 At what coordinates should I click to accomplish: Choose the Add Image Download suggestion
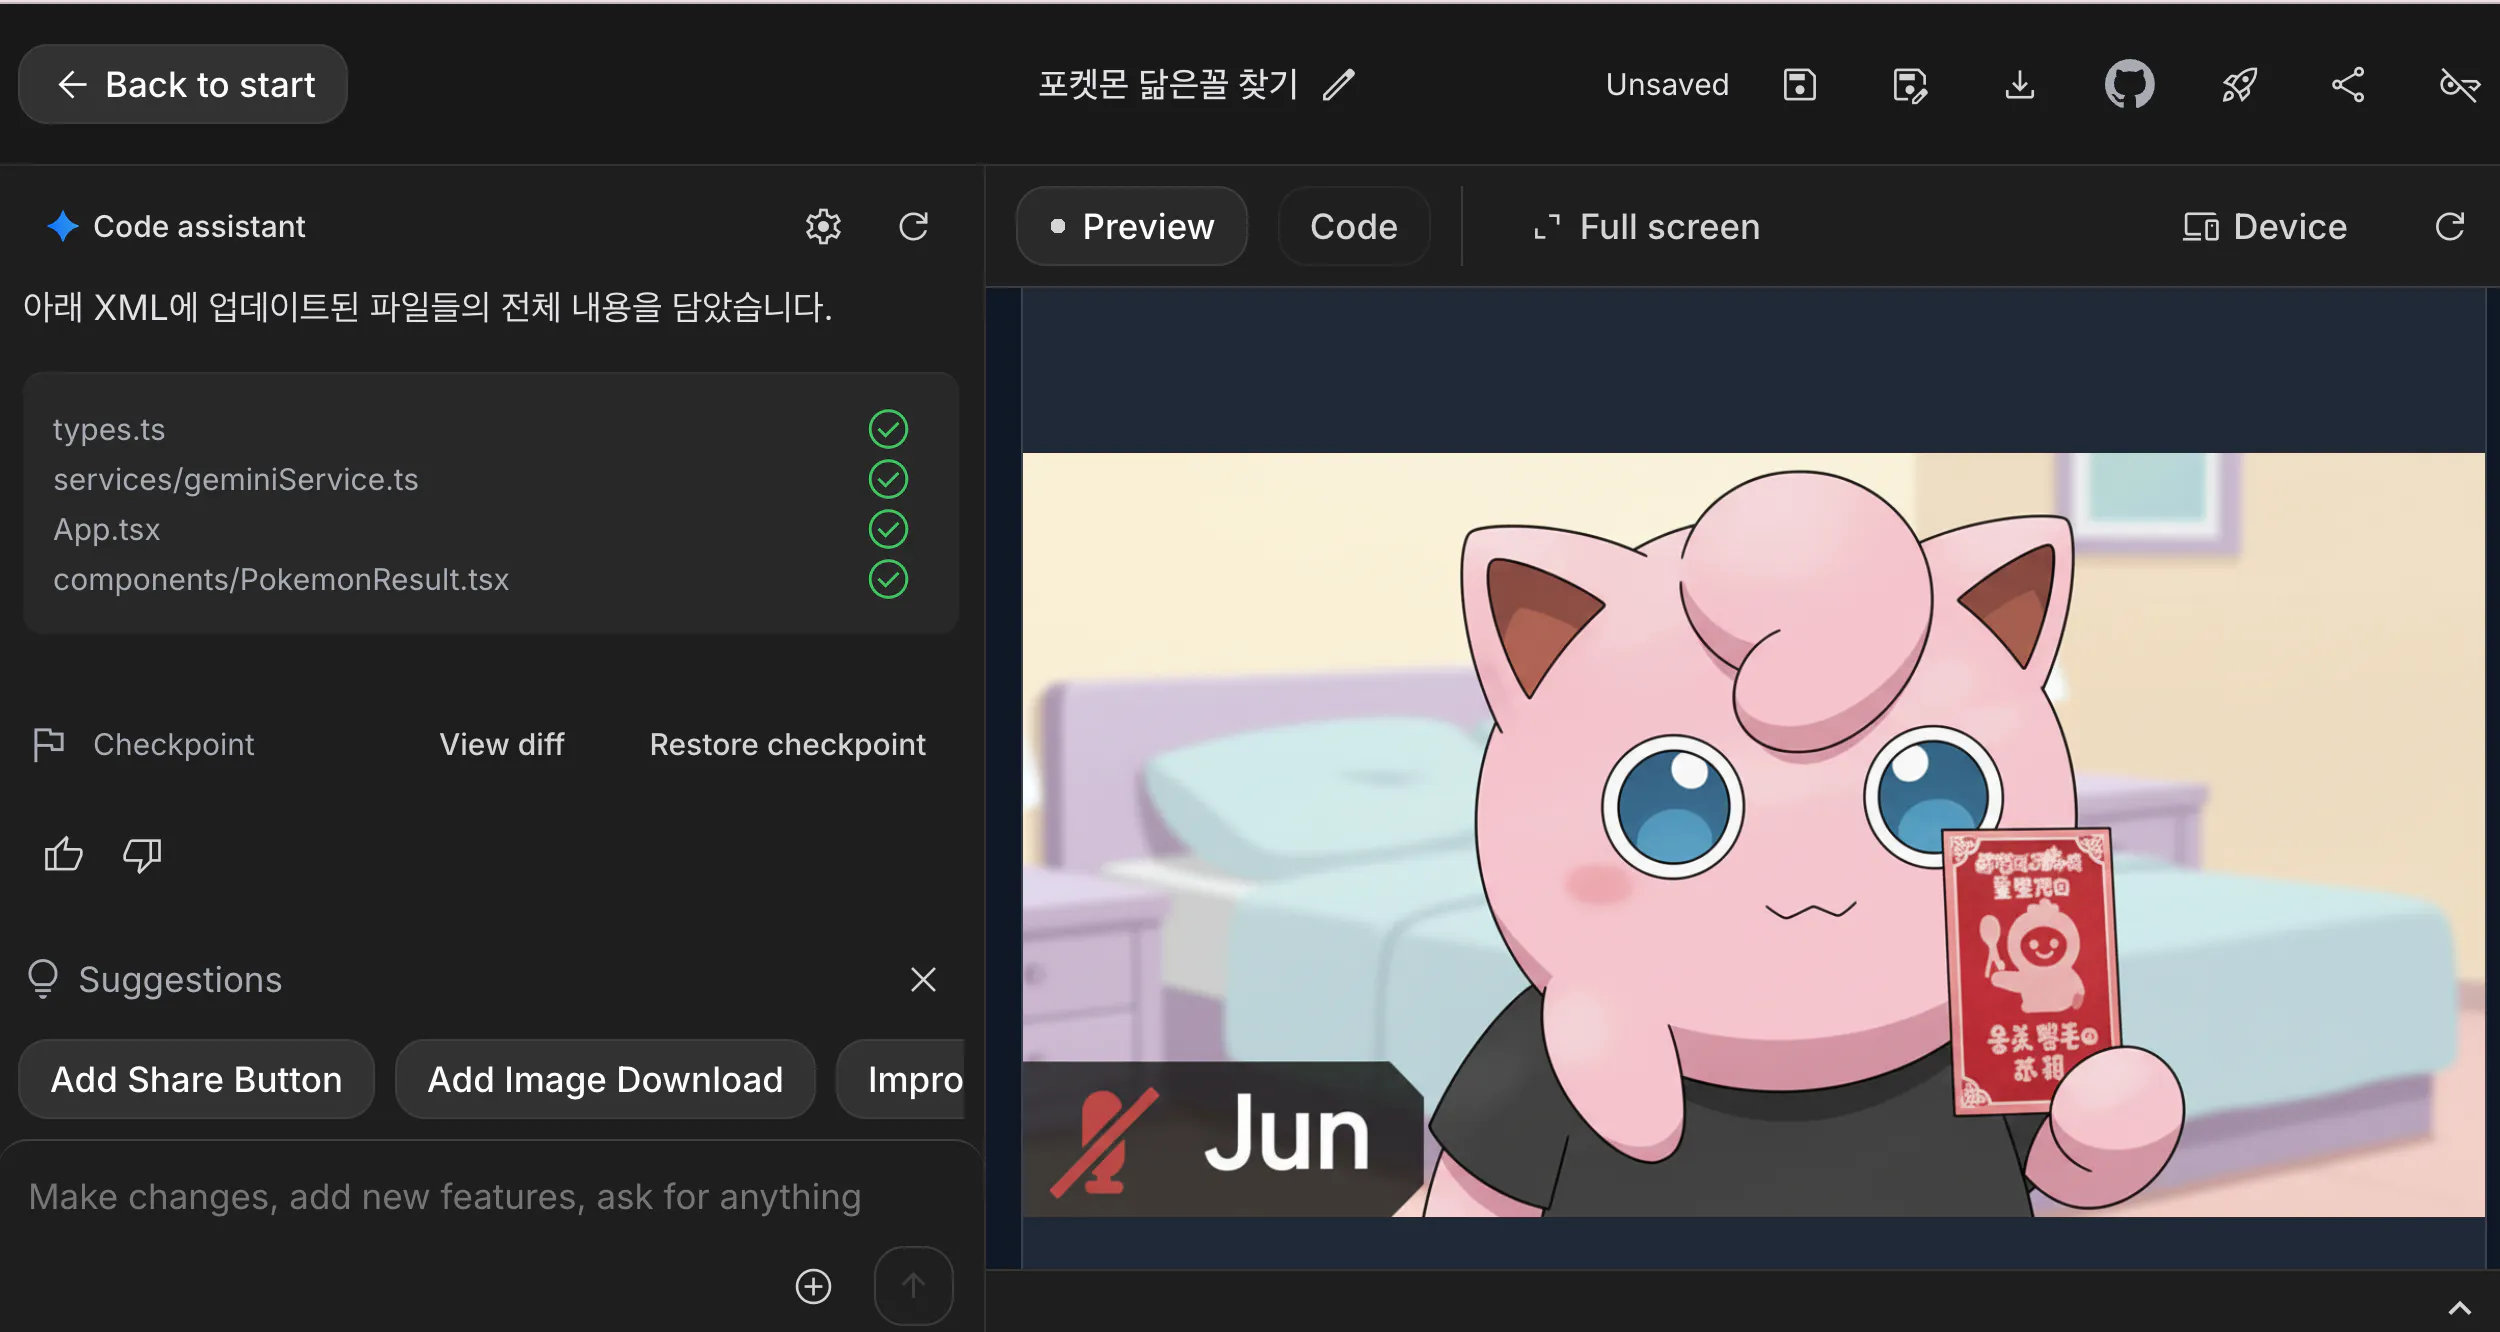605,1079
